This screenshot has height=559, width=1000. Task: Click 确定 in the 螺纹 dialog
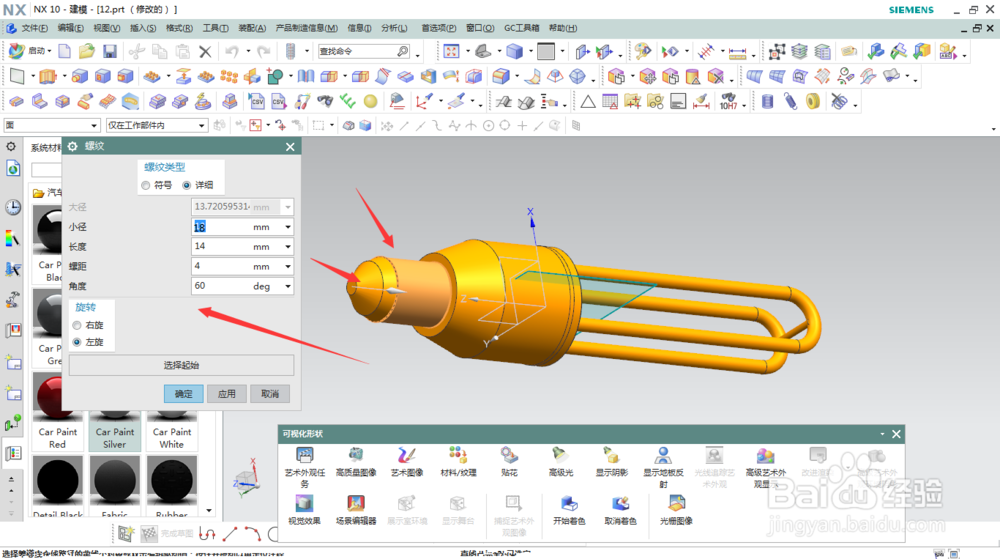click(x=184, y=394)
